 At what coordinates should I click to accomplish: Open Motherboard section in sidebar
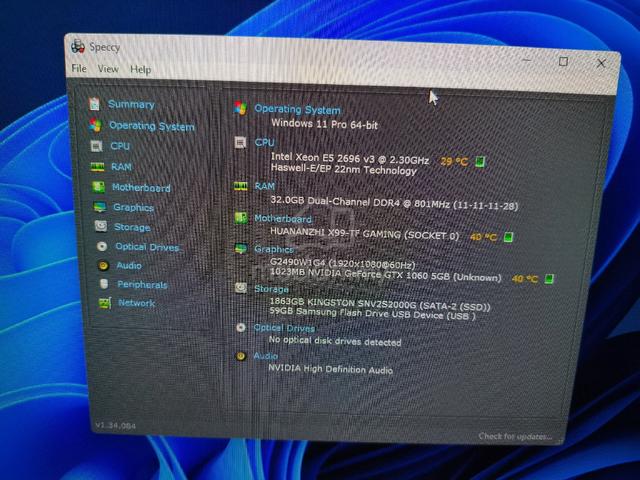click(141, 188)
